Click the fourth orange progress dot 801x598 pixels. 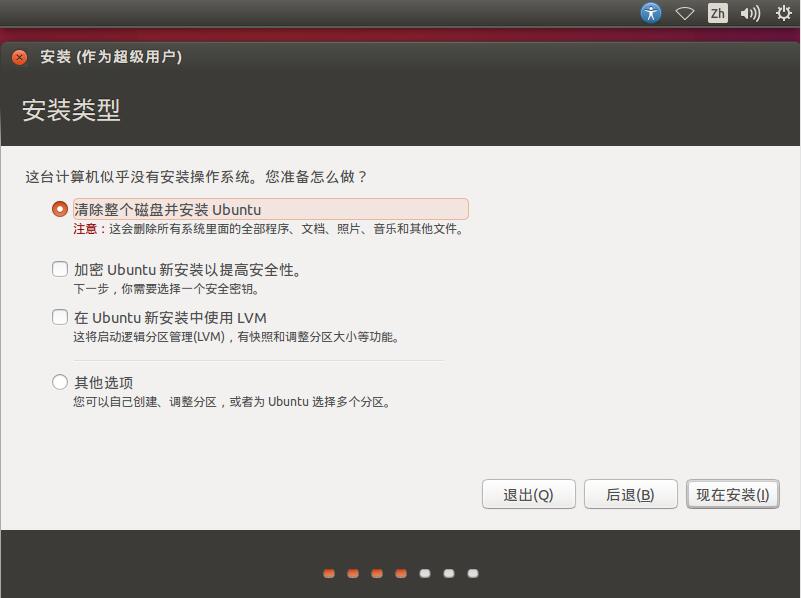click(x=401, y=573)
